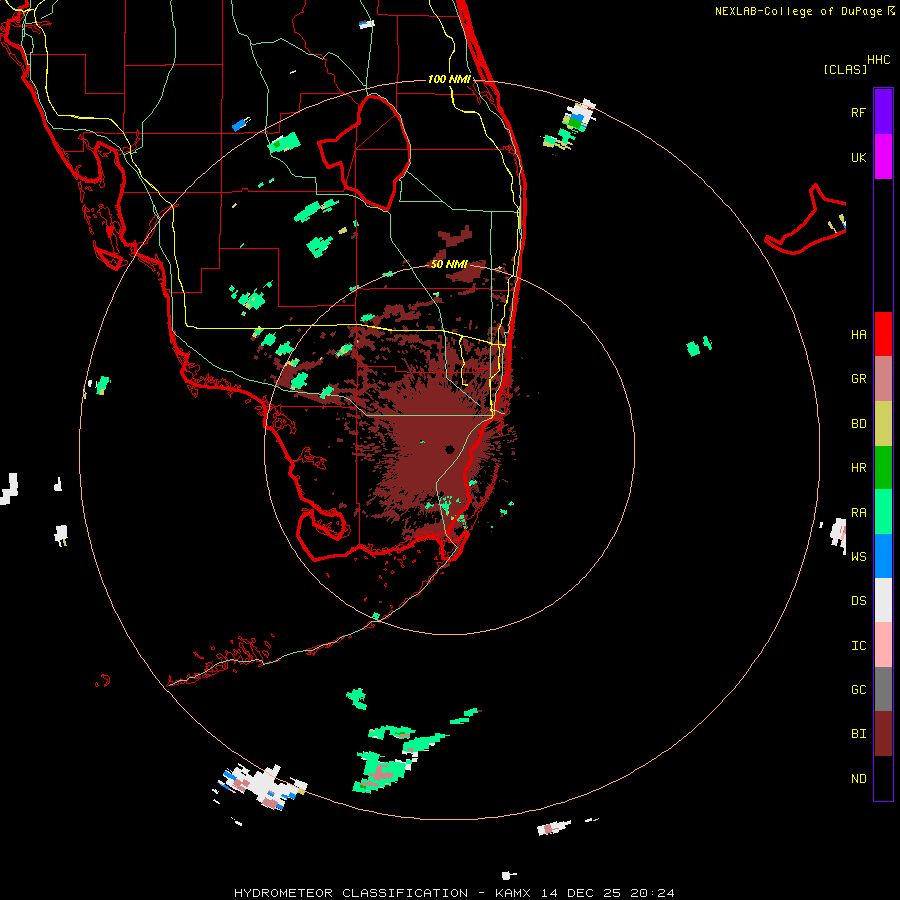The height and width of the screenshot is (900, 900).
Task: Click the WS wet snow blue swatch
Action: coord(883,556)
